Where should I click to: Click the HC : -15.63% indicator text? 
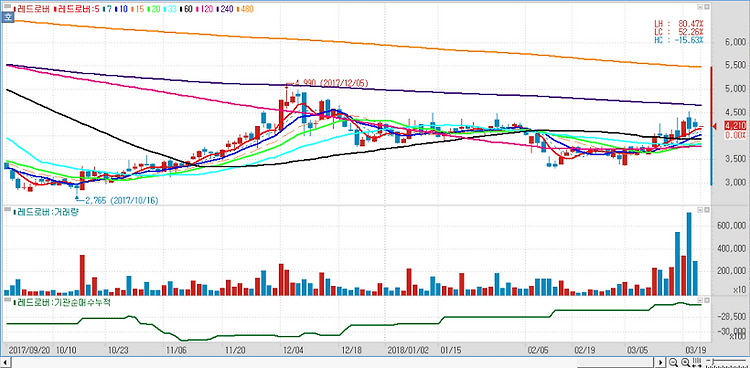pos(679,40)
